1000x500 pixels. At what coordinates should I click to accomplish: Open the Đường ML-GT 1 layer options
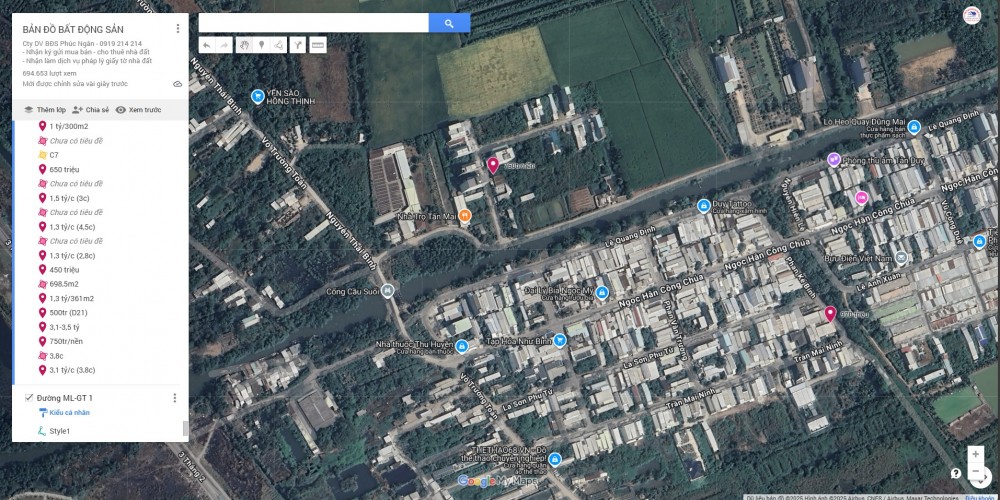[x=175, y=398]
